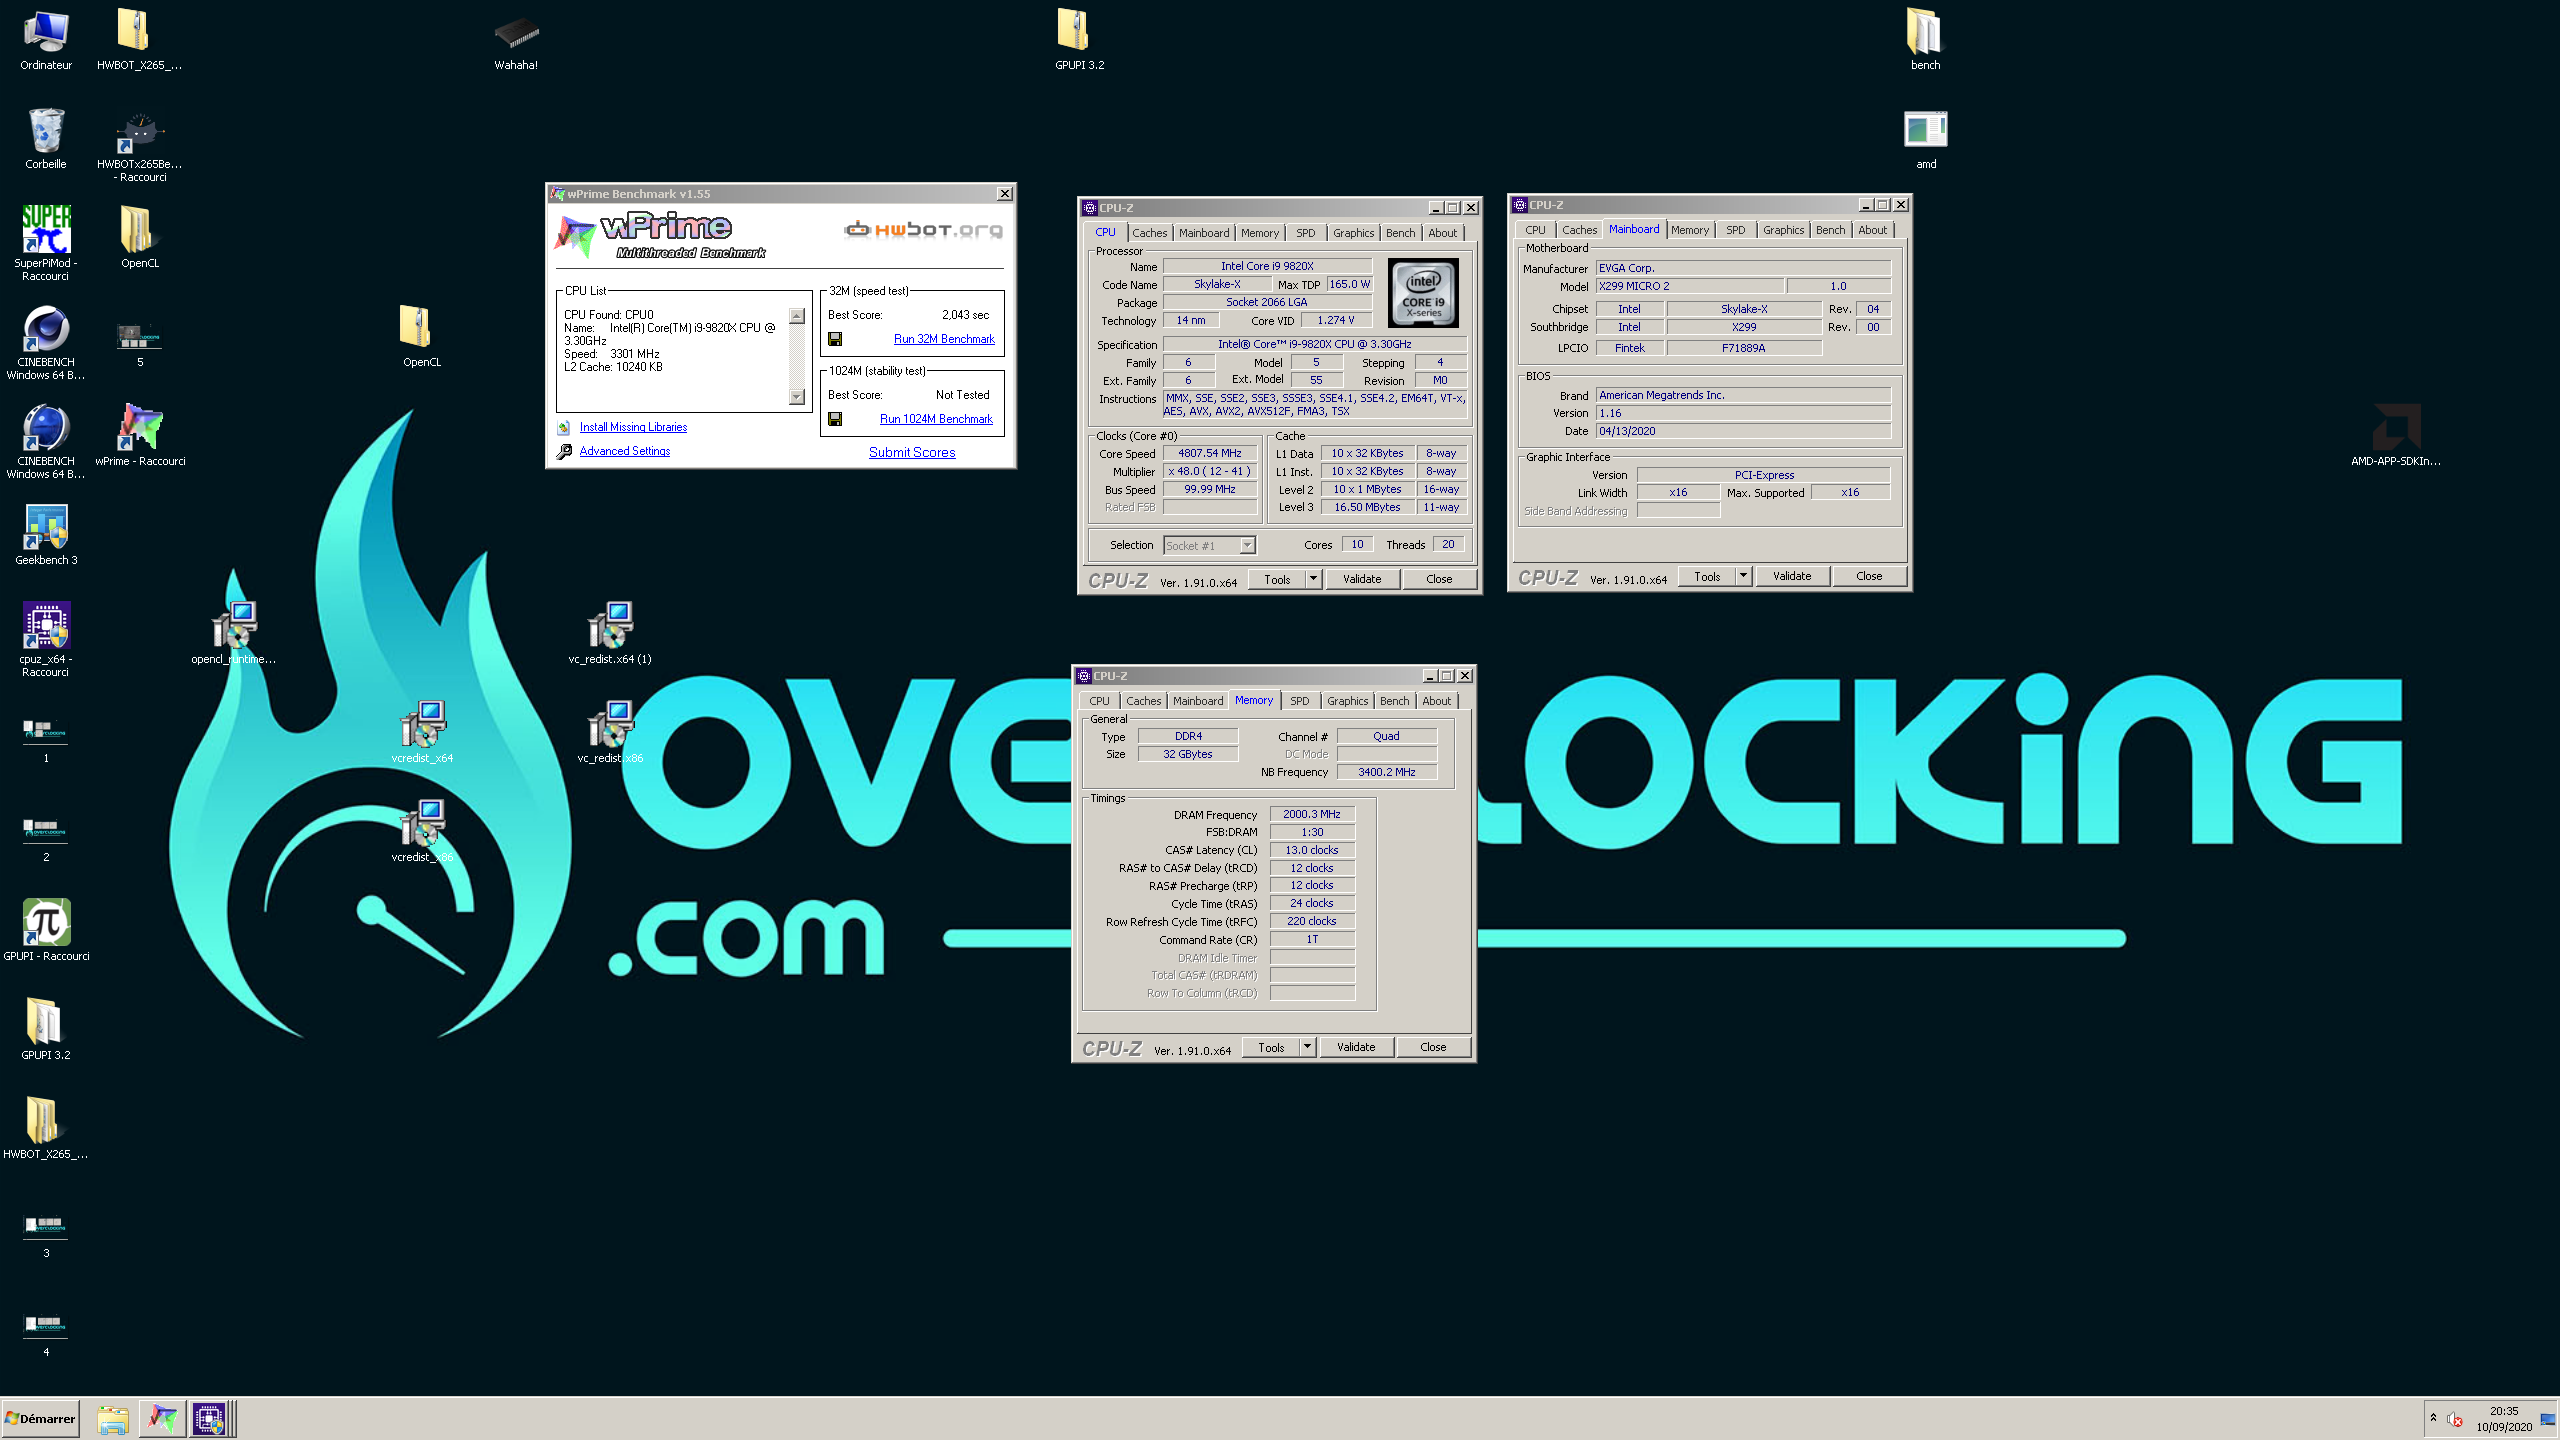Screen dimensions: 2560x1440
Task: Expand Tools dropdown arrow in Memory window
Action: point(1307,1047)
